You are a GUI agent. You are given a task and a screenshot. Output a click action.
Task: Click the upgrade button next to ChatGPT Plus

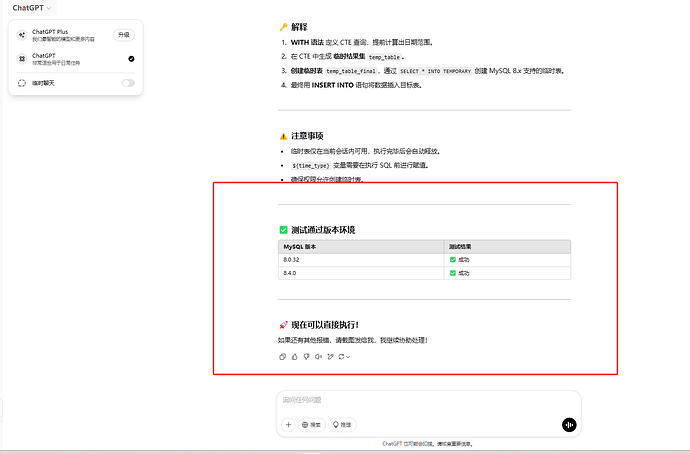pos(124,35)
